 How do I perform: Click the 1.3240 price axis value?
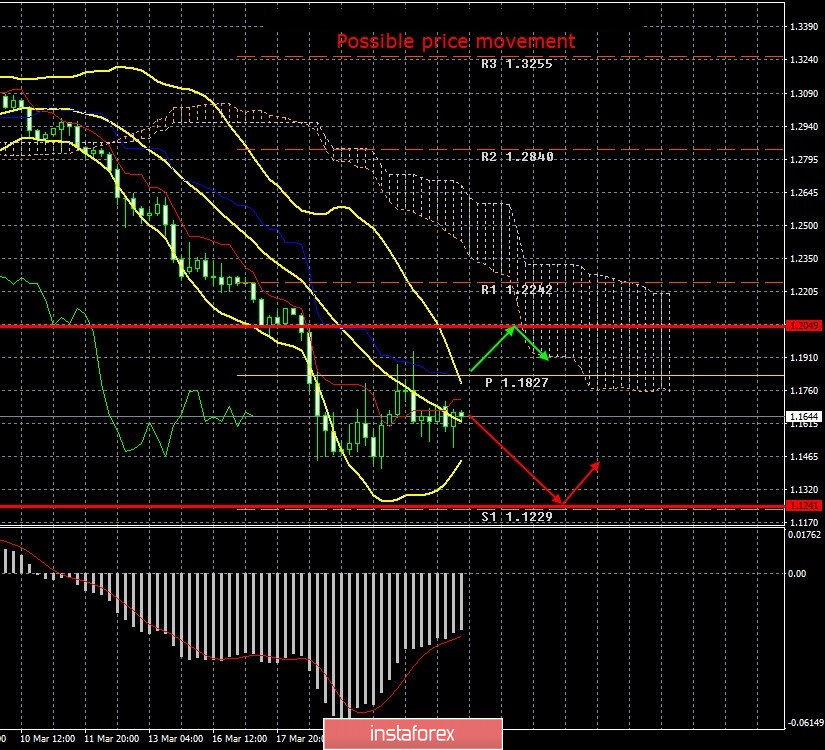tap(804, 60)
